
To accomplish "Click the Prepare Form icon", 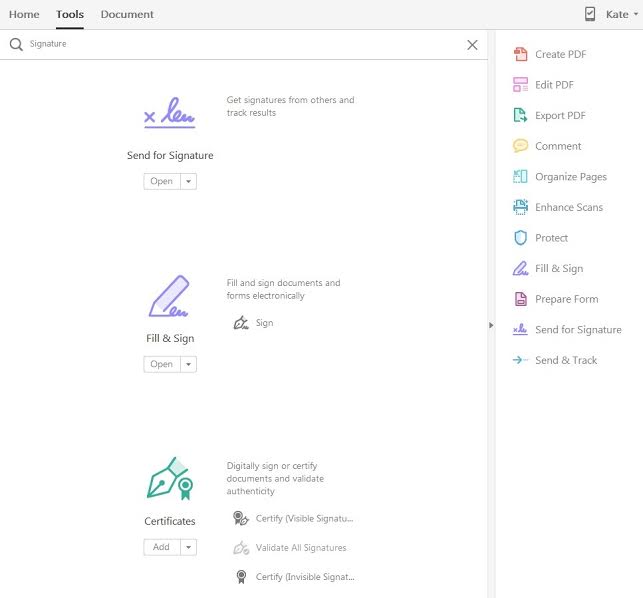I will [520, 299].
